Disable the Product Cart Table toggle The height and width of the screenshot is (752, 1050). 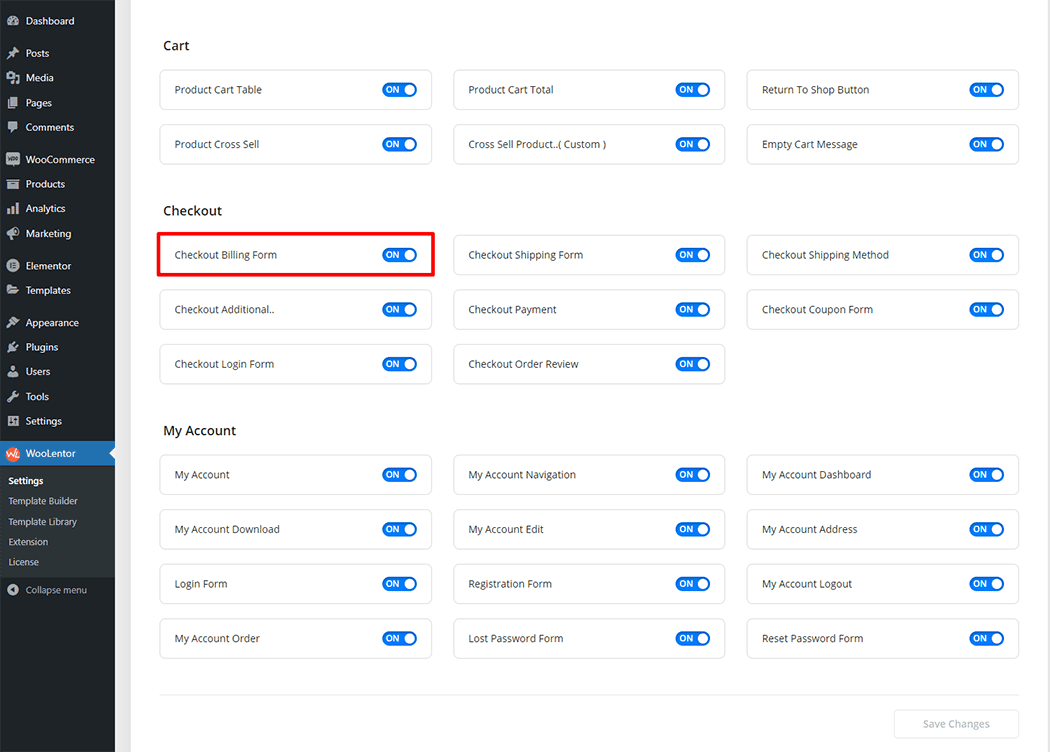399,90
